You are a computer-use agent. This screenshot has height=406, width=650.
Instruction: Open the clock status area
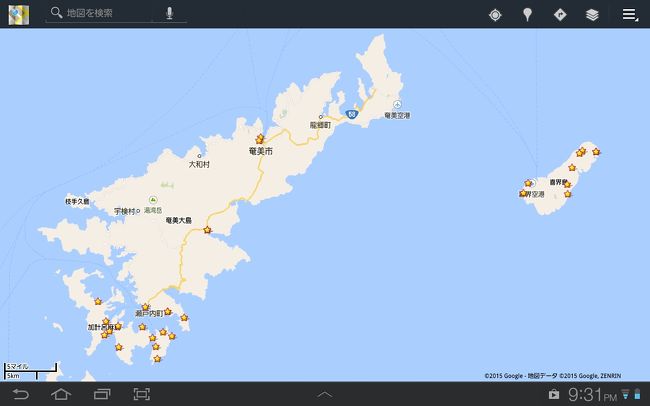tap(592, 394)
